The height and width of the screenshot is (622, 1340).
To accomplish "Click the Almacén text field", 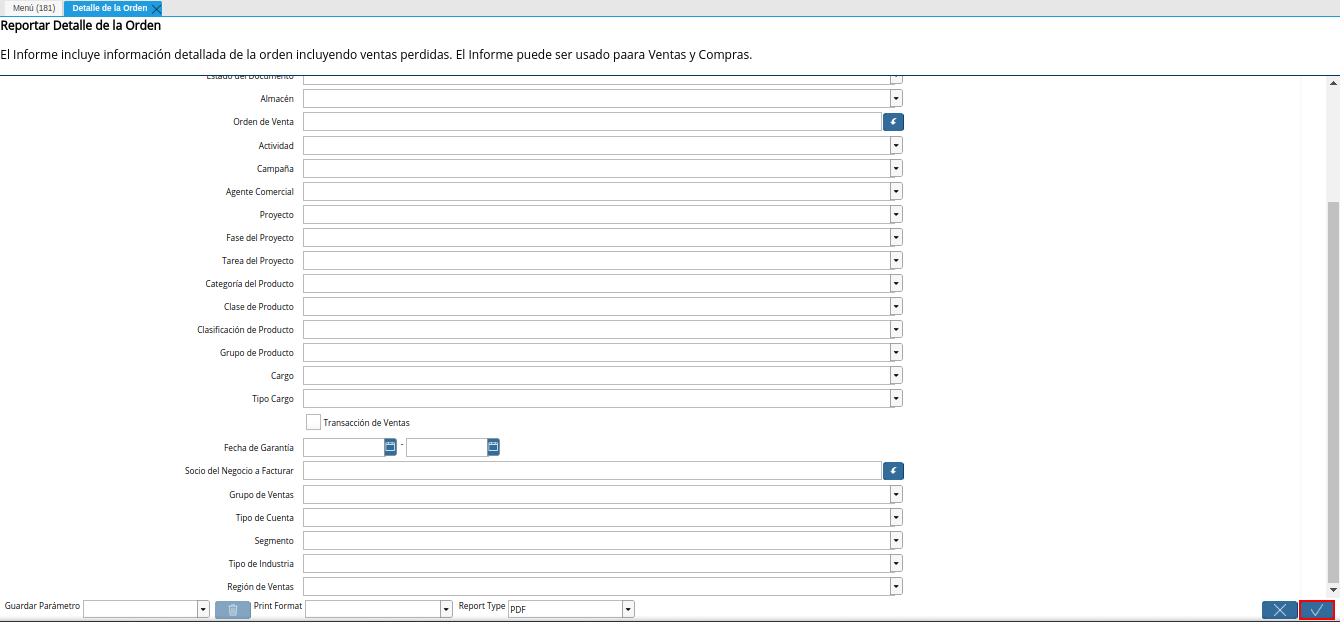I will (x=596, y=99).
